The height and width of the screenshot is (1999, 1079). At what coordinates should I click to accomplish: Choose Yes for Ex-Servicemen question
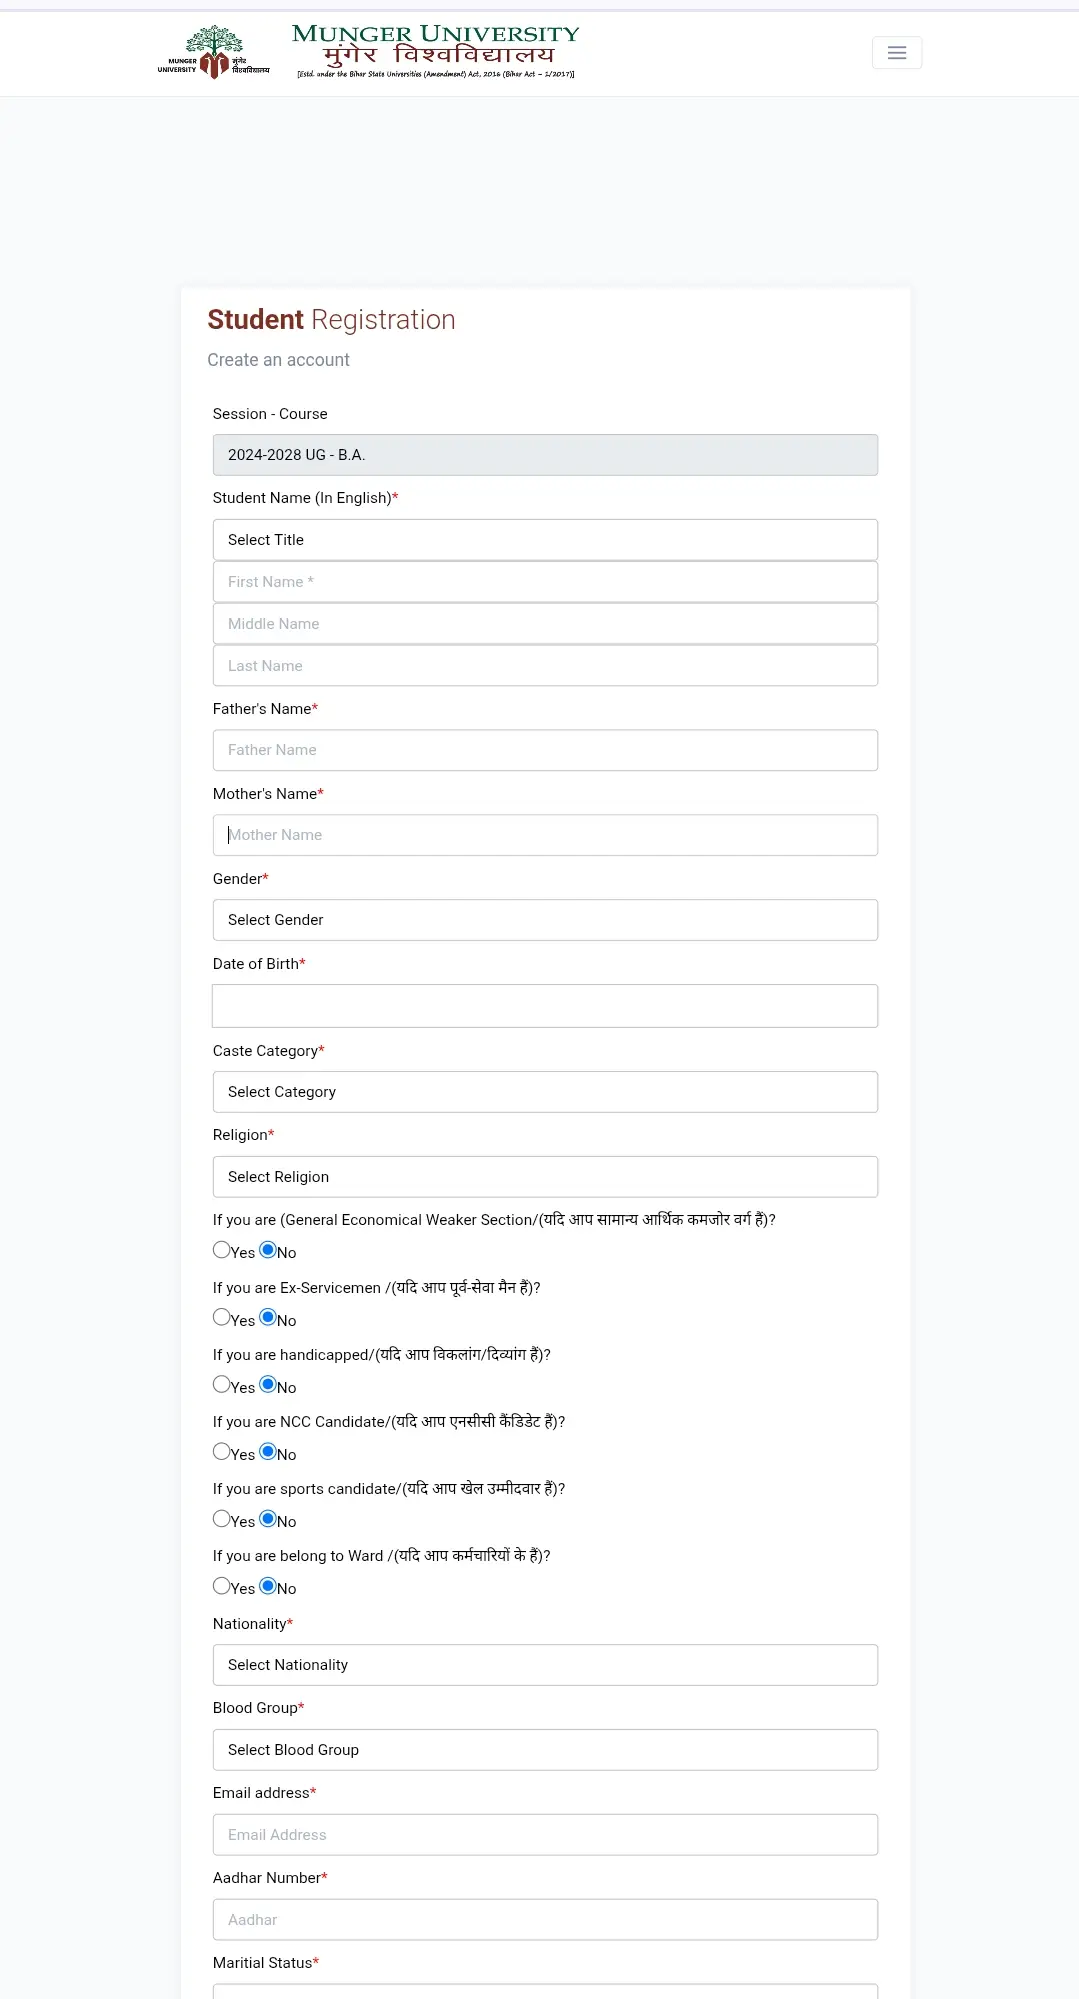[222, 1317]
